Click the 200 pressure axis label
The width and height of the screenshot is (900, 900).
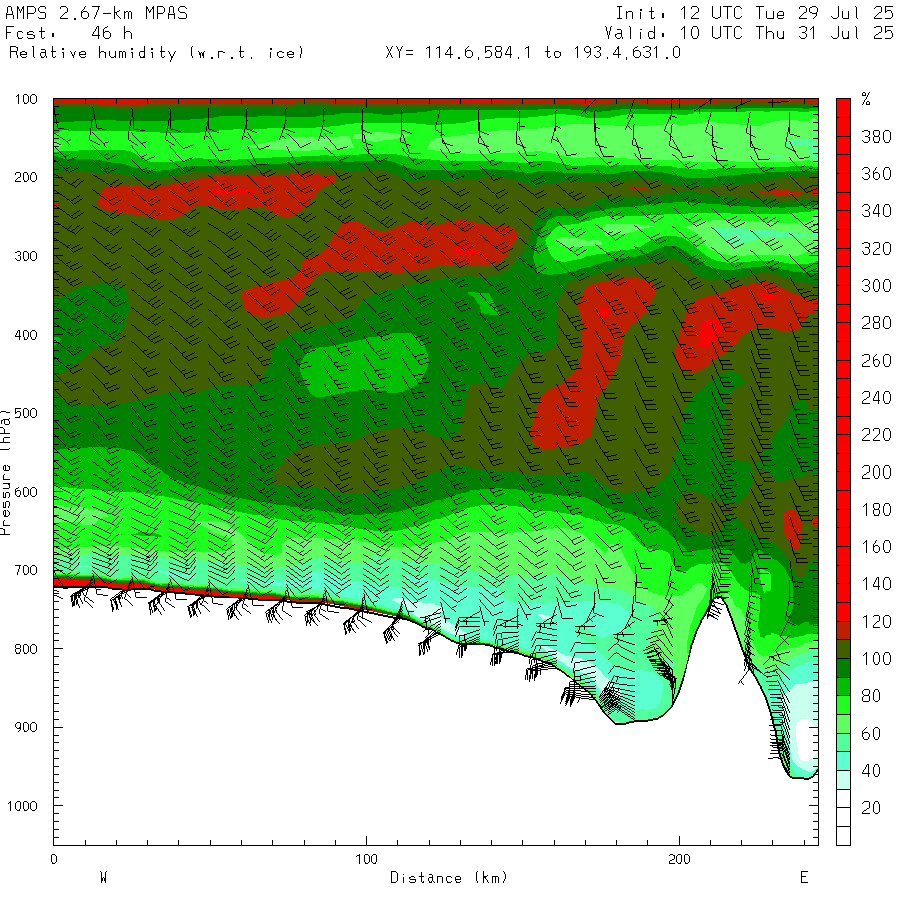click(26, 177)
